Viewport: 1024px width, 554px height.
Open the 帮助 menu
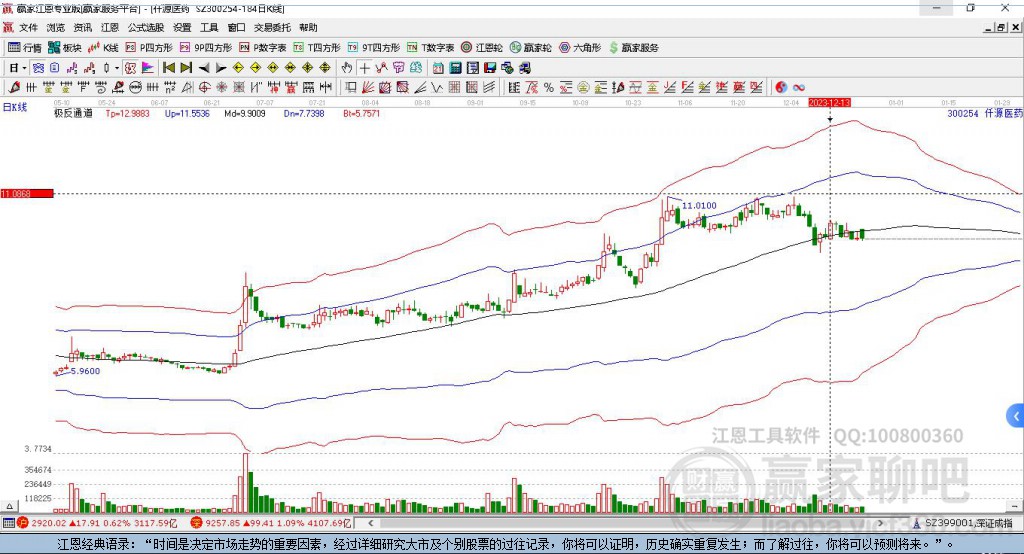308,27
